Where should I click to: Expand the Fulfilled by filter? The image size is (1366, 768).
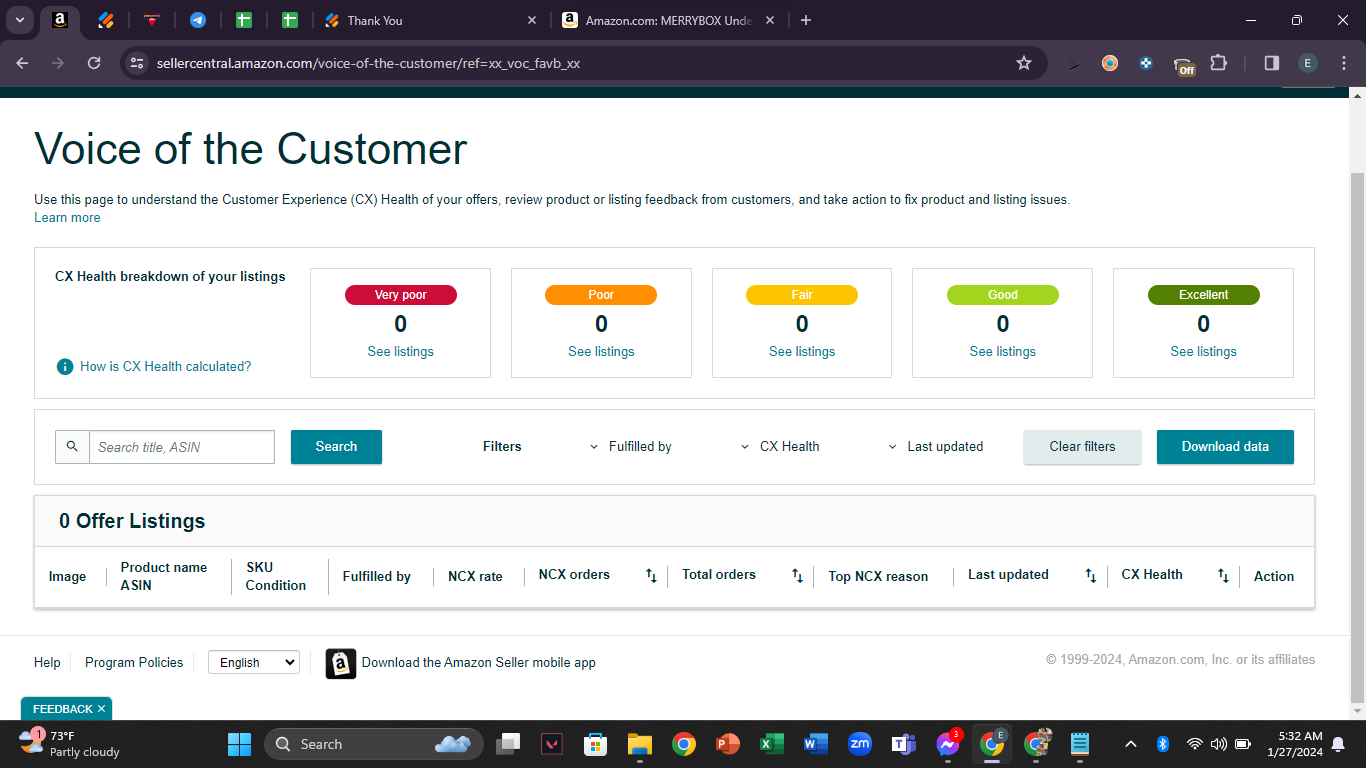pos(630,447)
